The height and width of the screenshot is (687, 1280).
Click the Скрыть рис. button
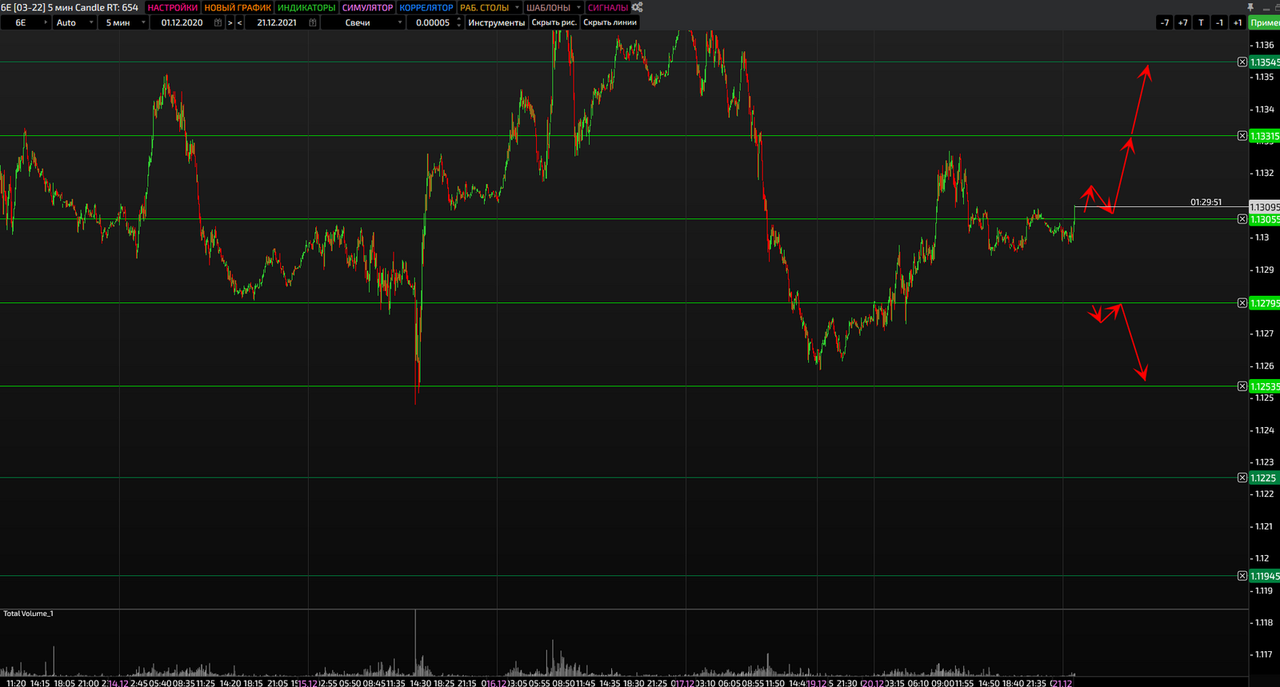pyautogui.click(x=554, y=22)
